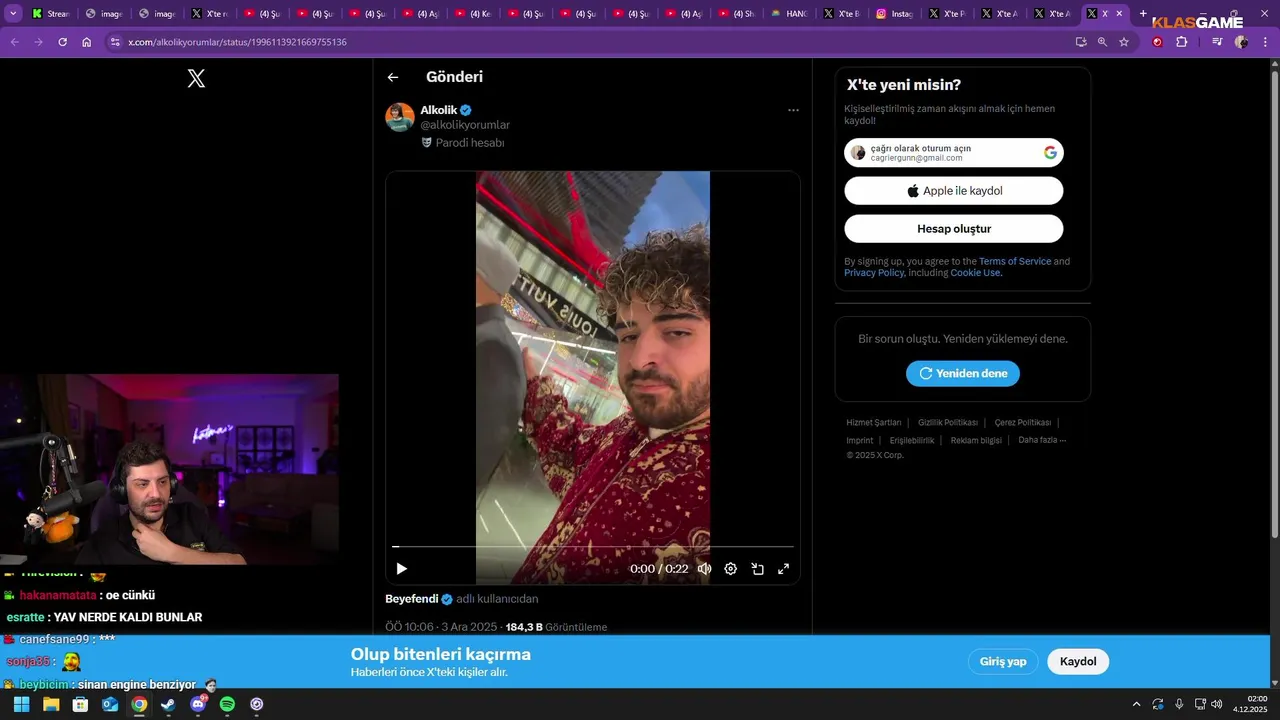Viewport: 1280px width, 720px height.
Task: Click Giriş yap on the blue banner
Action: [1003, 662]
